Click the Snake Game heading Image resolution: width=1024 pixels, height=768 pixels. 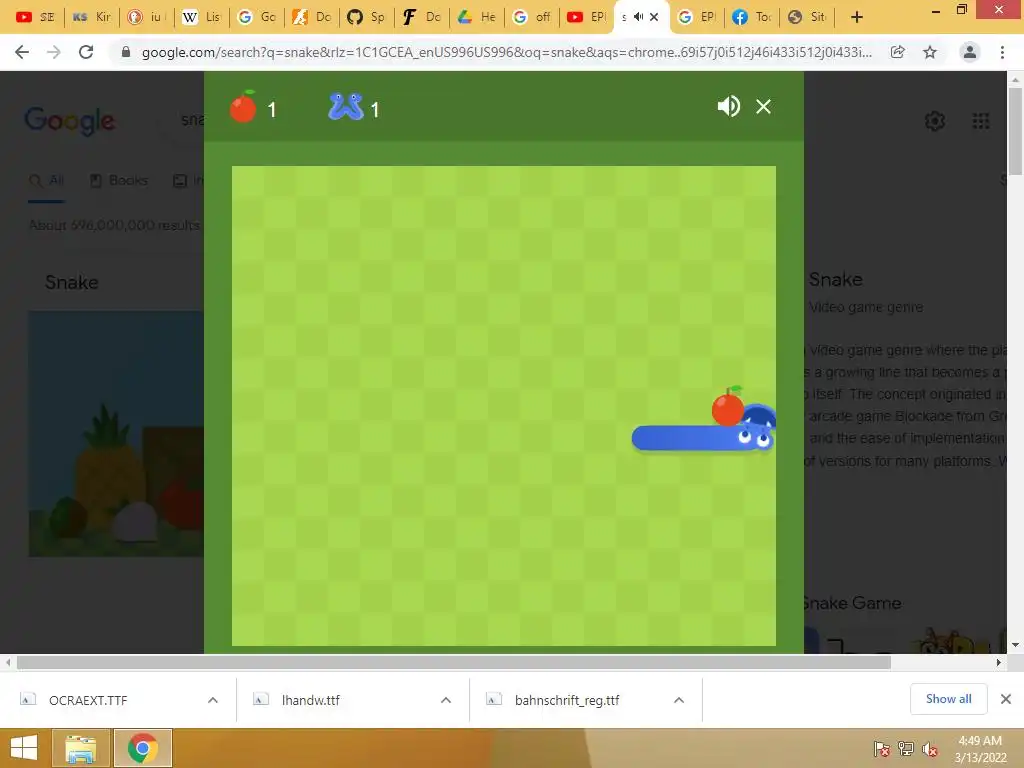coord(852,603)
